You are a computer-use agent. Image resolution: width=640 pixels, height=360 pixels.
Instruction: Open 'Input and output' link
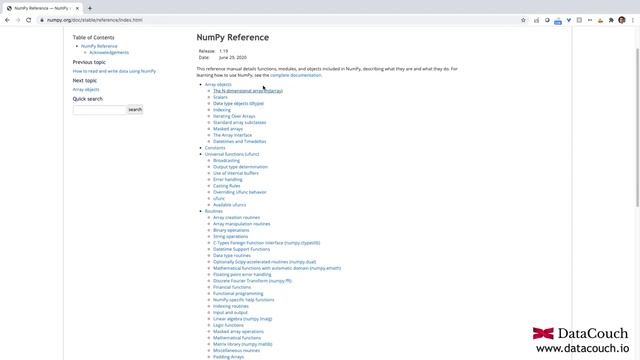pos(230,312)
